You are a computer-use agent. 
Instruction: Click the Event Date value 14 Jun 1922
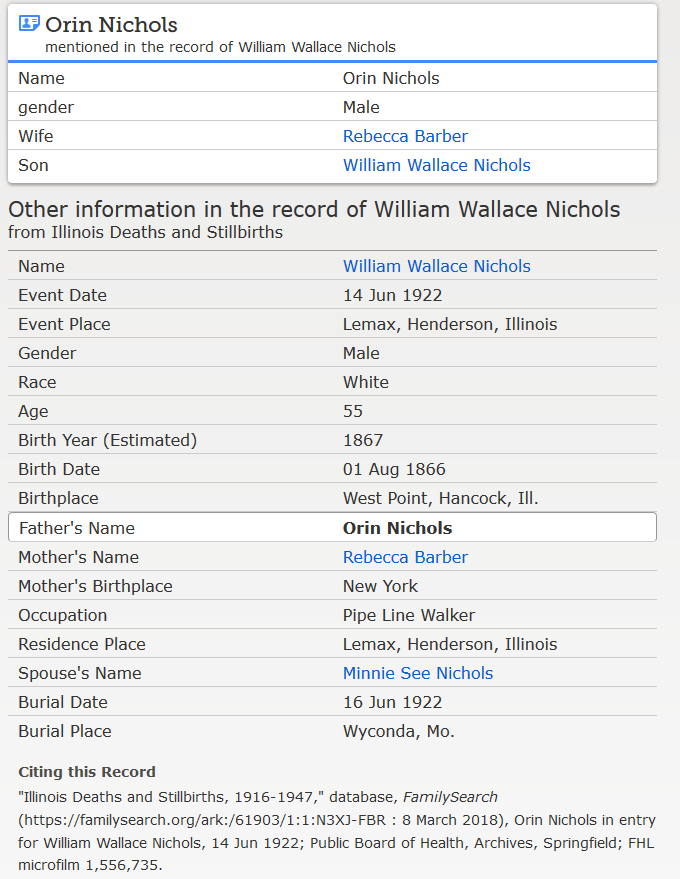point(392,295)
